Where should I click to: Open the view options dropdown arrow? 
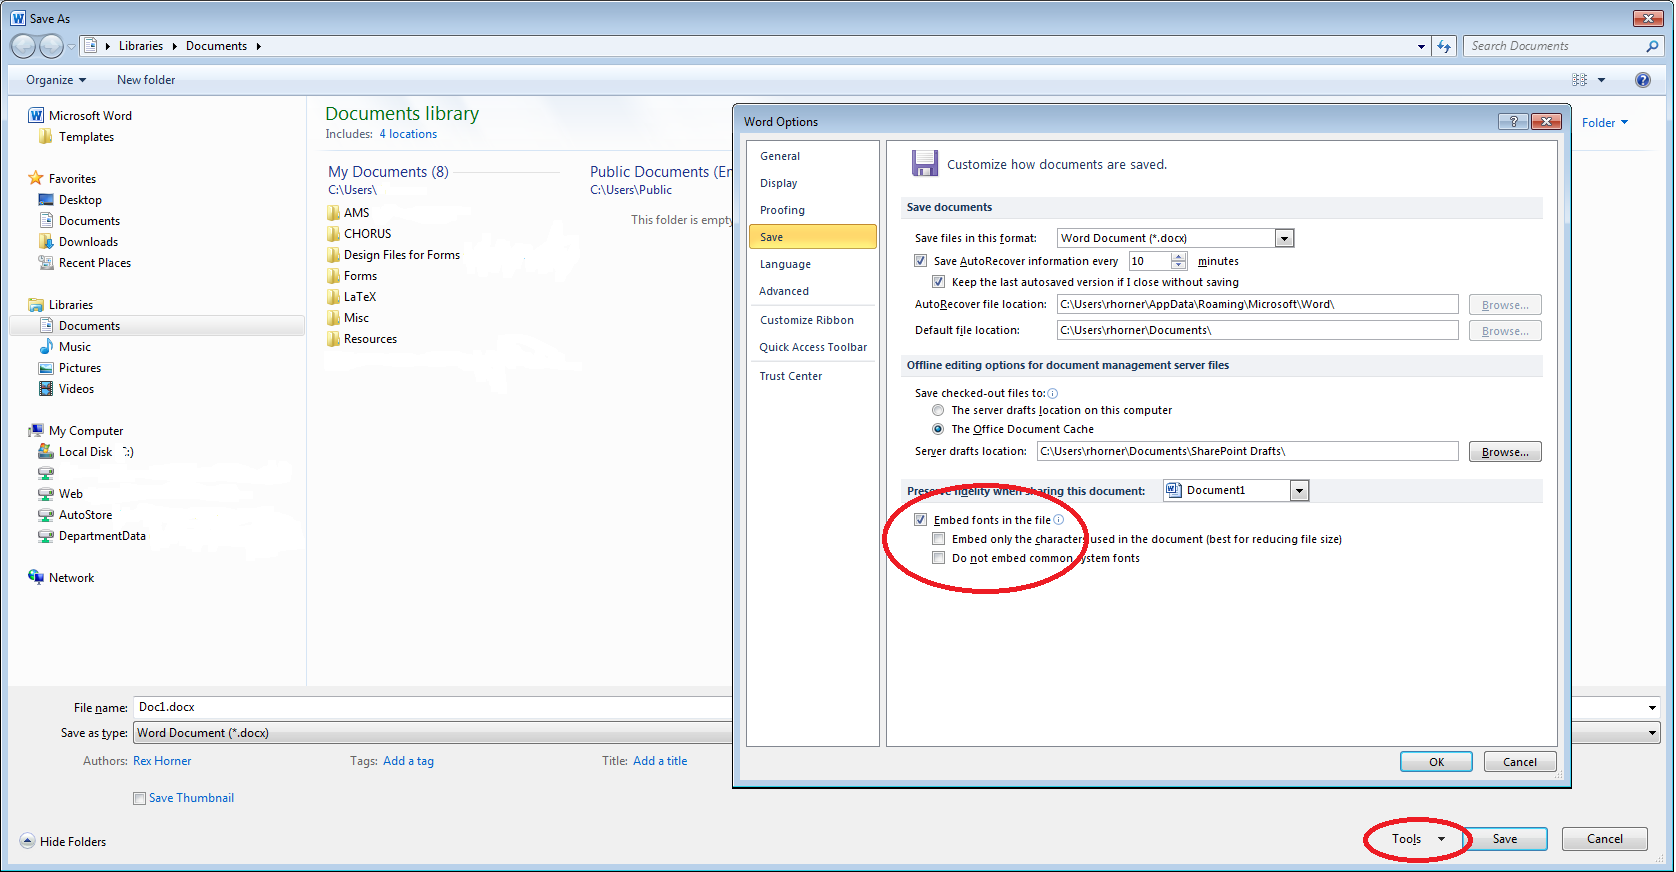point(1601,80)
